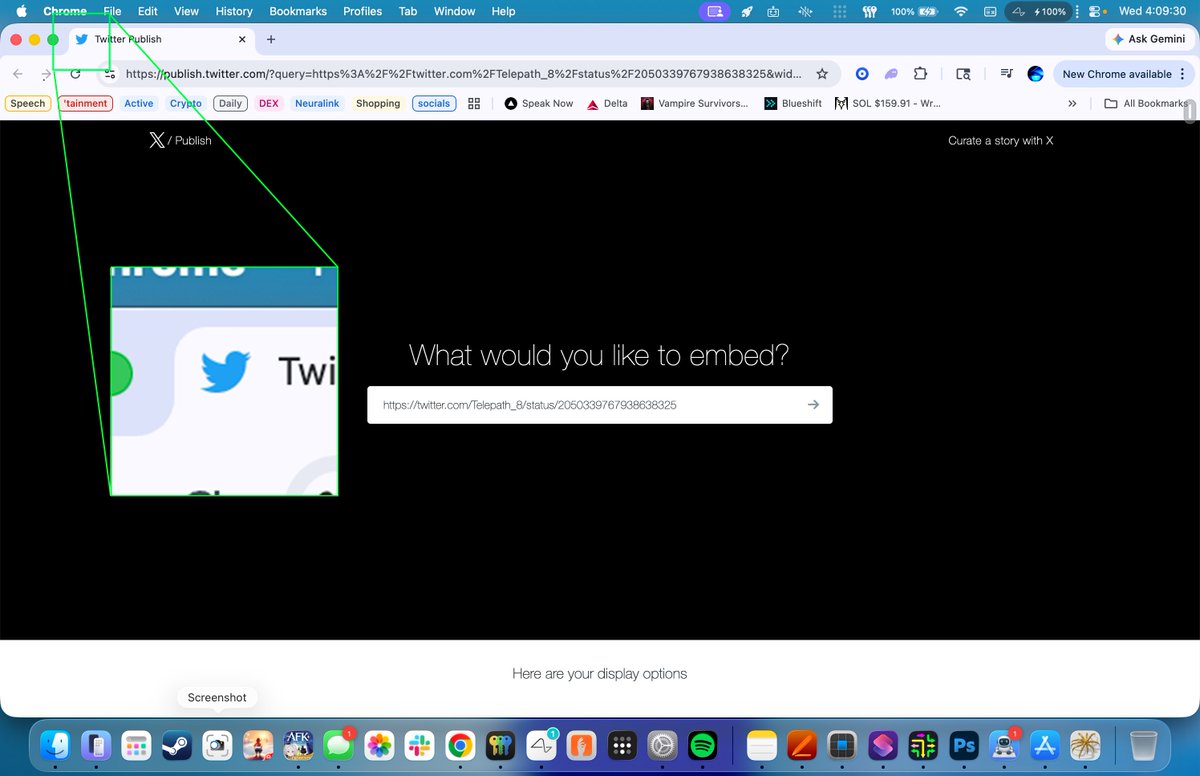This screenshot has height=776, width=1200.
Task: Open the media controls music icon
Action: (1006, 74)
